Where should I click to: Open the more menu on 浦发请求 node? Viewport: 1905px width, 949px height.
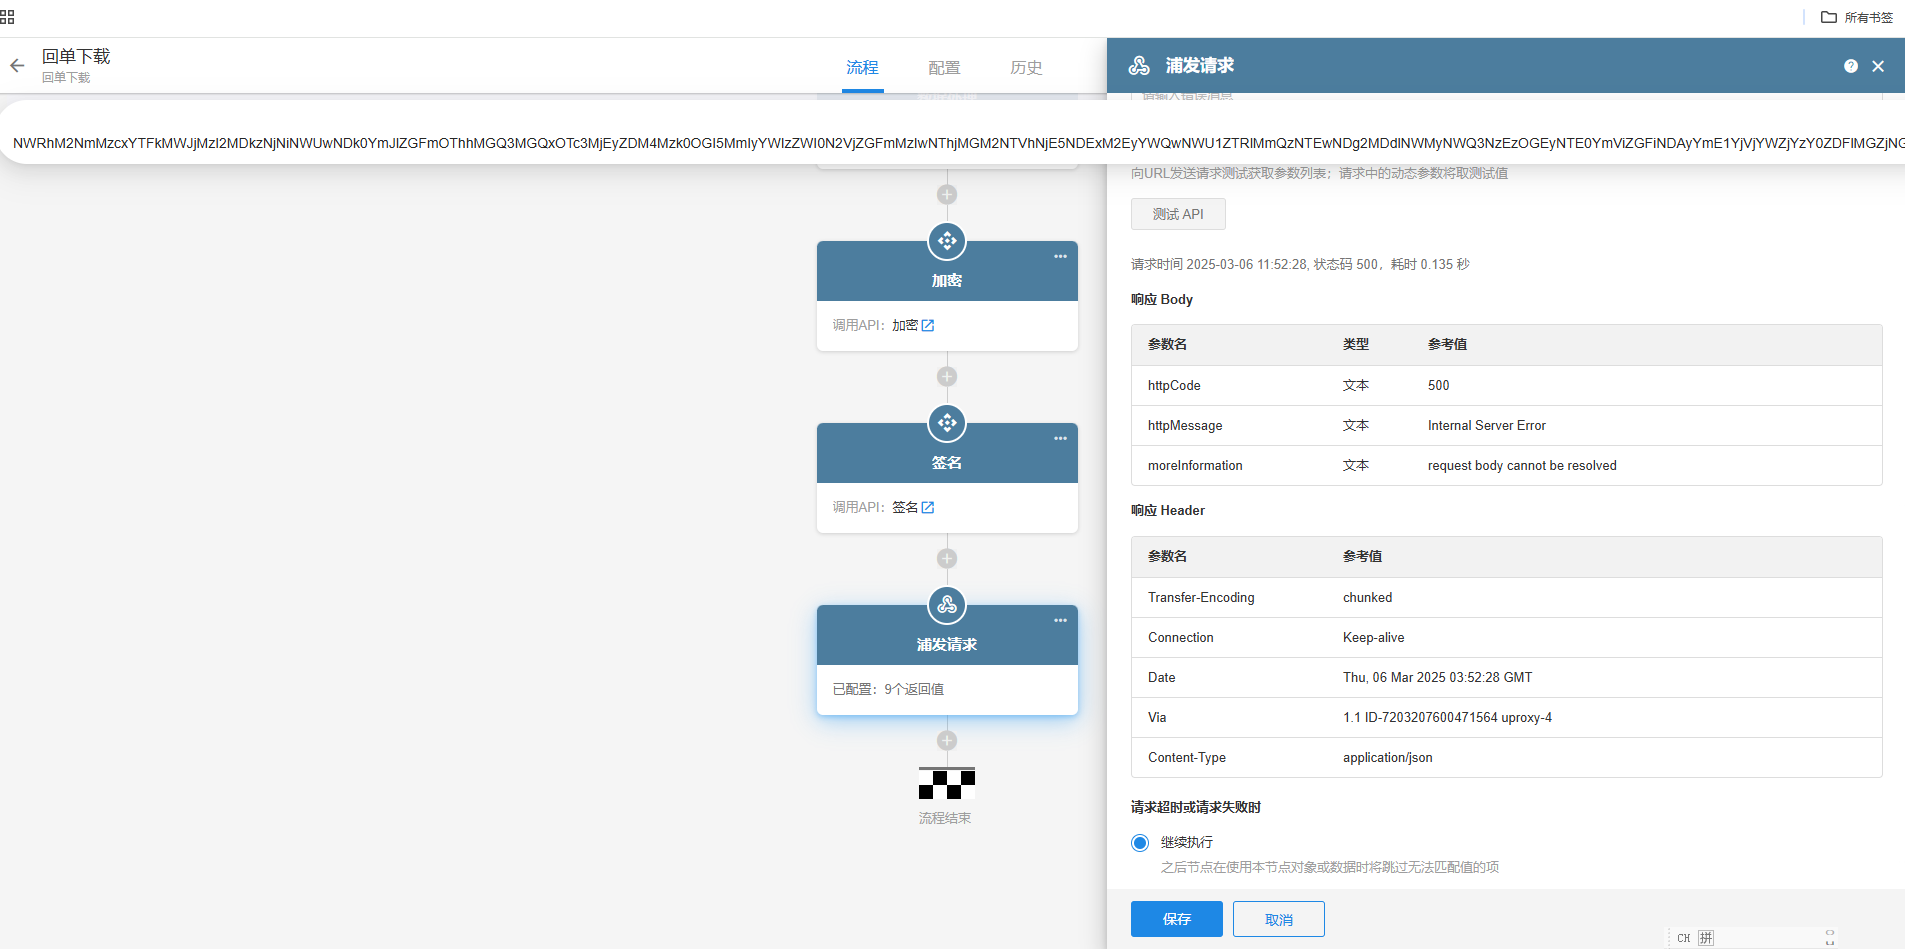click(x=1060, y=621)
